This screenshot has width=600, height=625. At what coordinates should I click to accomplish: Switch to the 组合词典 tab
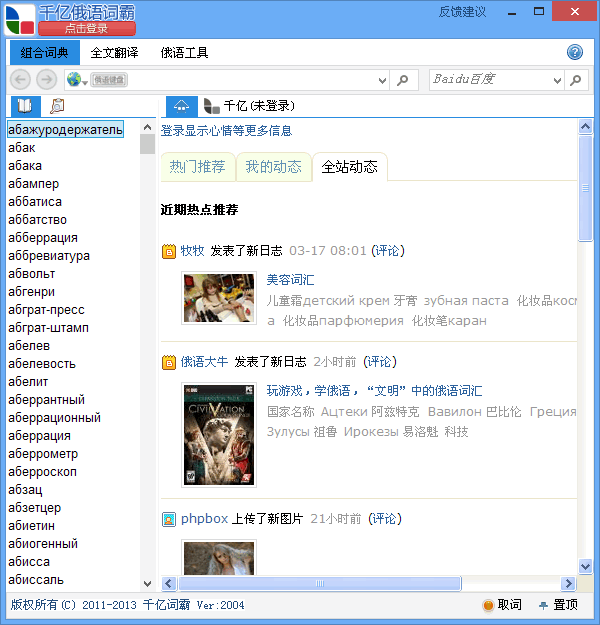click(x=45, y=53)
